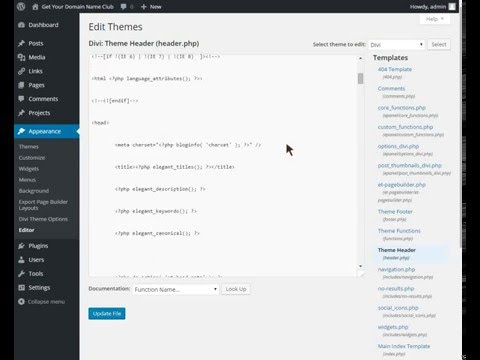Image resolution: width=480 pixels, height=360 pixels.
Task: Click the Posts pin icon
Action: click(21, 43)
